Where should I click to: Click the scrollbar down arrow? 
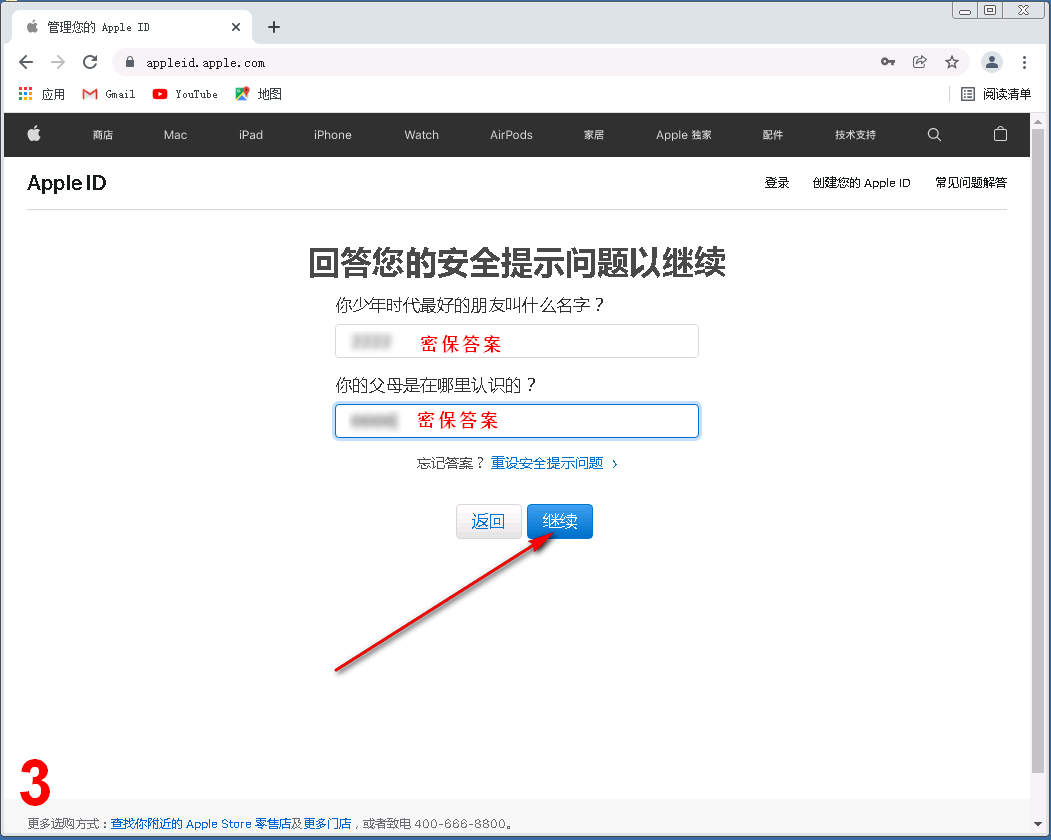click(x=1038, y=824)
